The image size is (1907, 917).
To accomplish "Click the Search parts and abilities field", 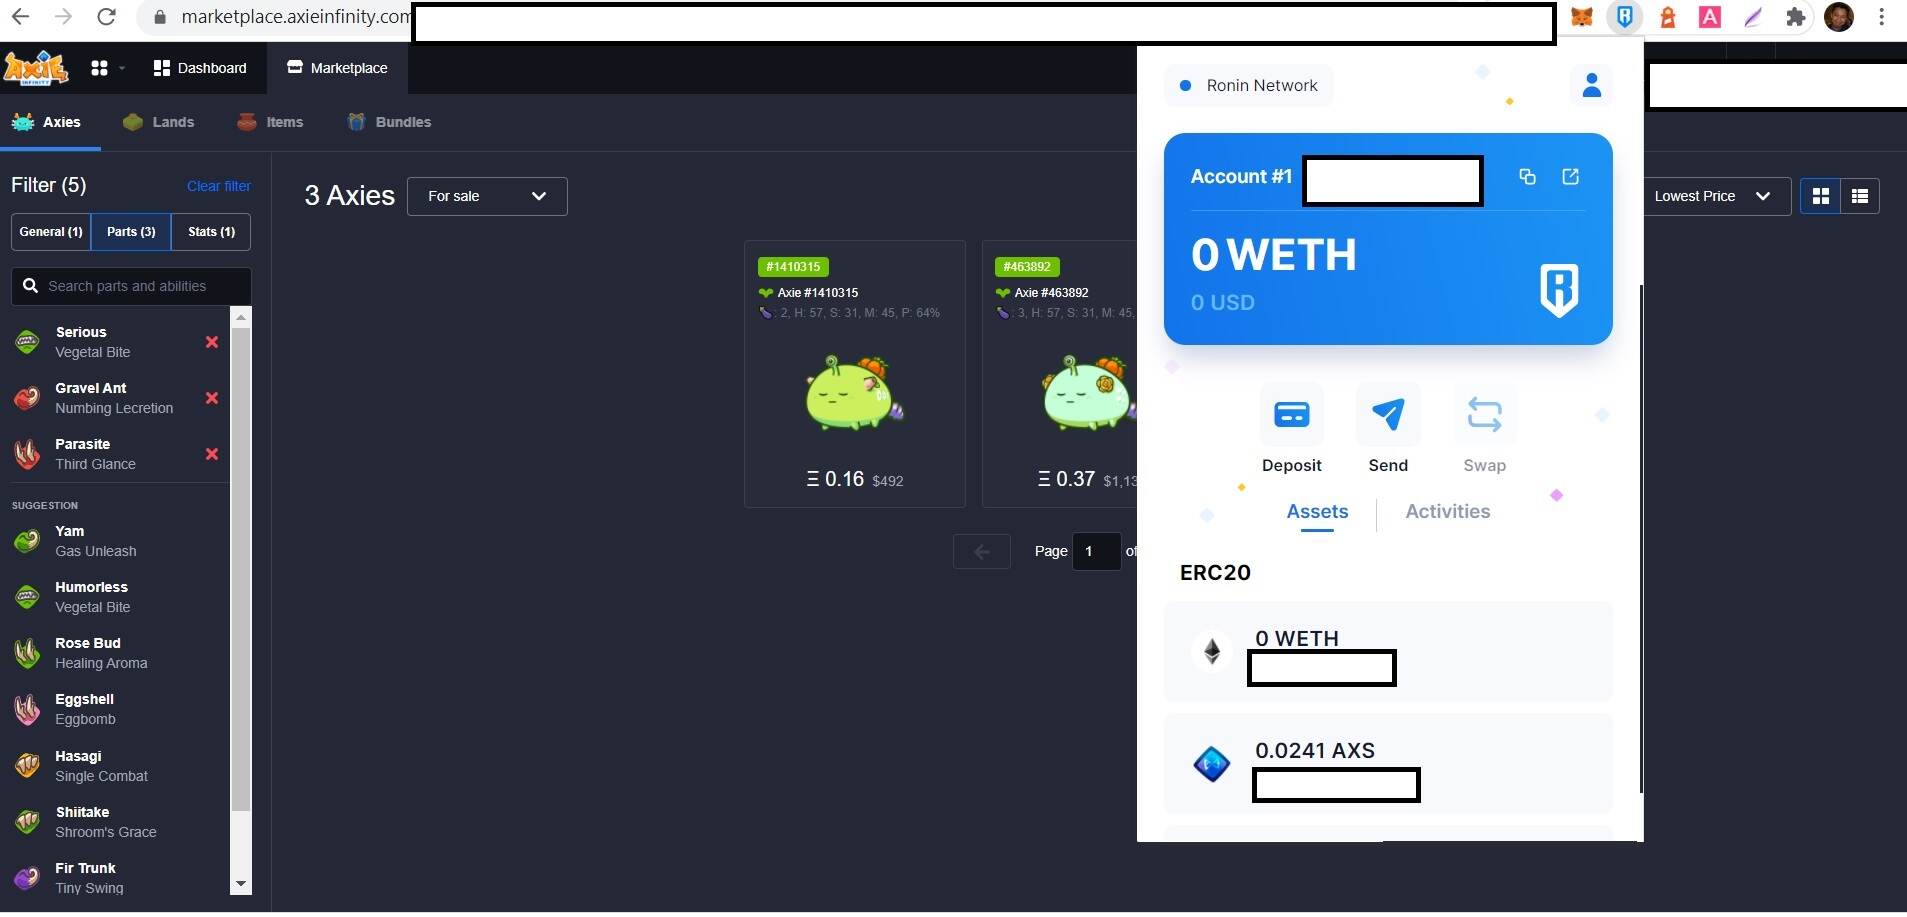I will [x=131, y=286].
